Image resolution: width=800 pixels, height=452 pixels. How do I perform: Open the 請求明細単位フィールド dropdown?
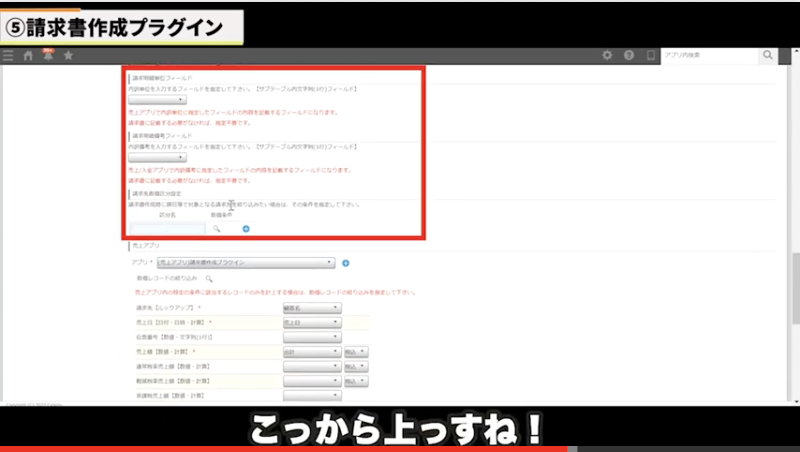pyautogui.click(x=157, y=100)
